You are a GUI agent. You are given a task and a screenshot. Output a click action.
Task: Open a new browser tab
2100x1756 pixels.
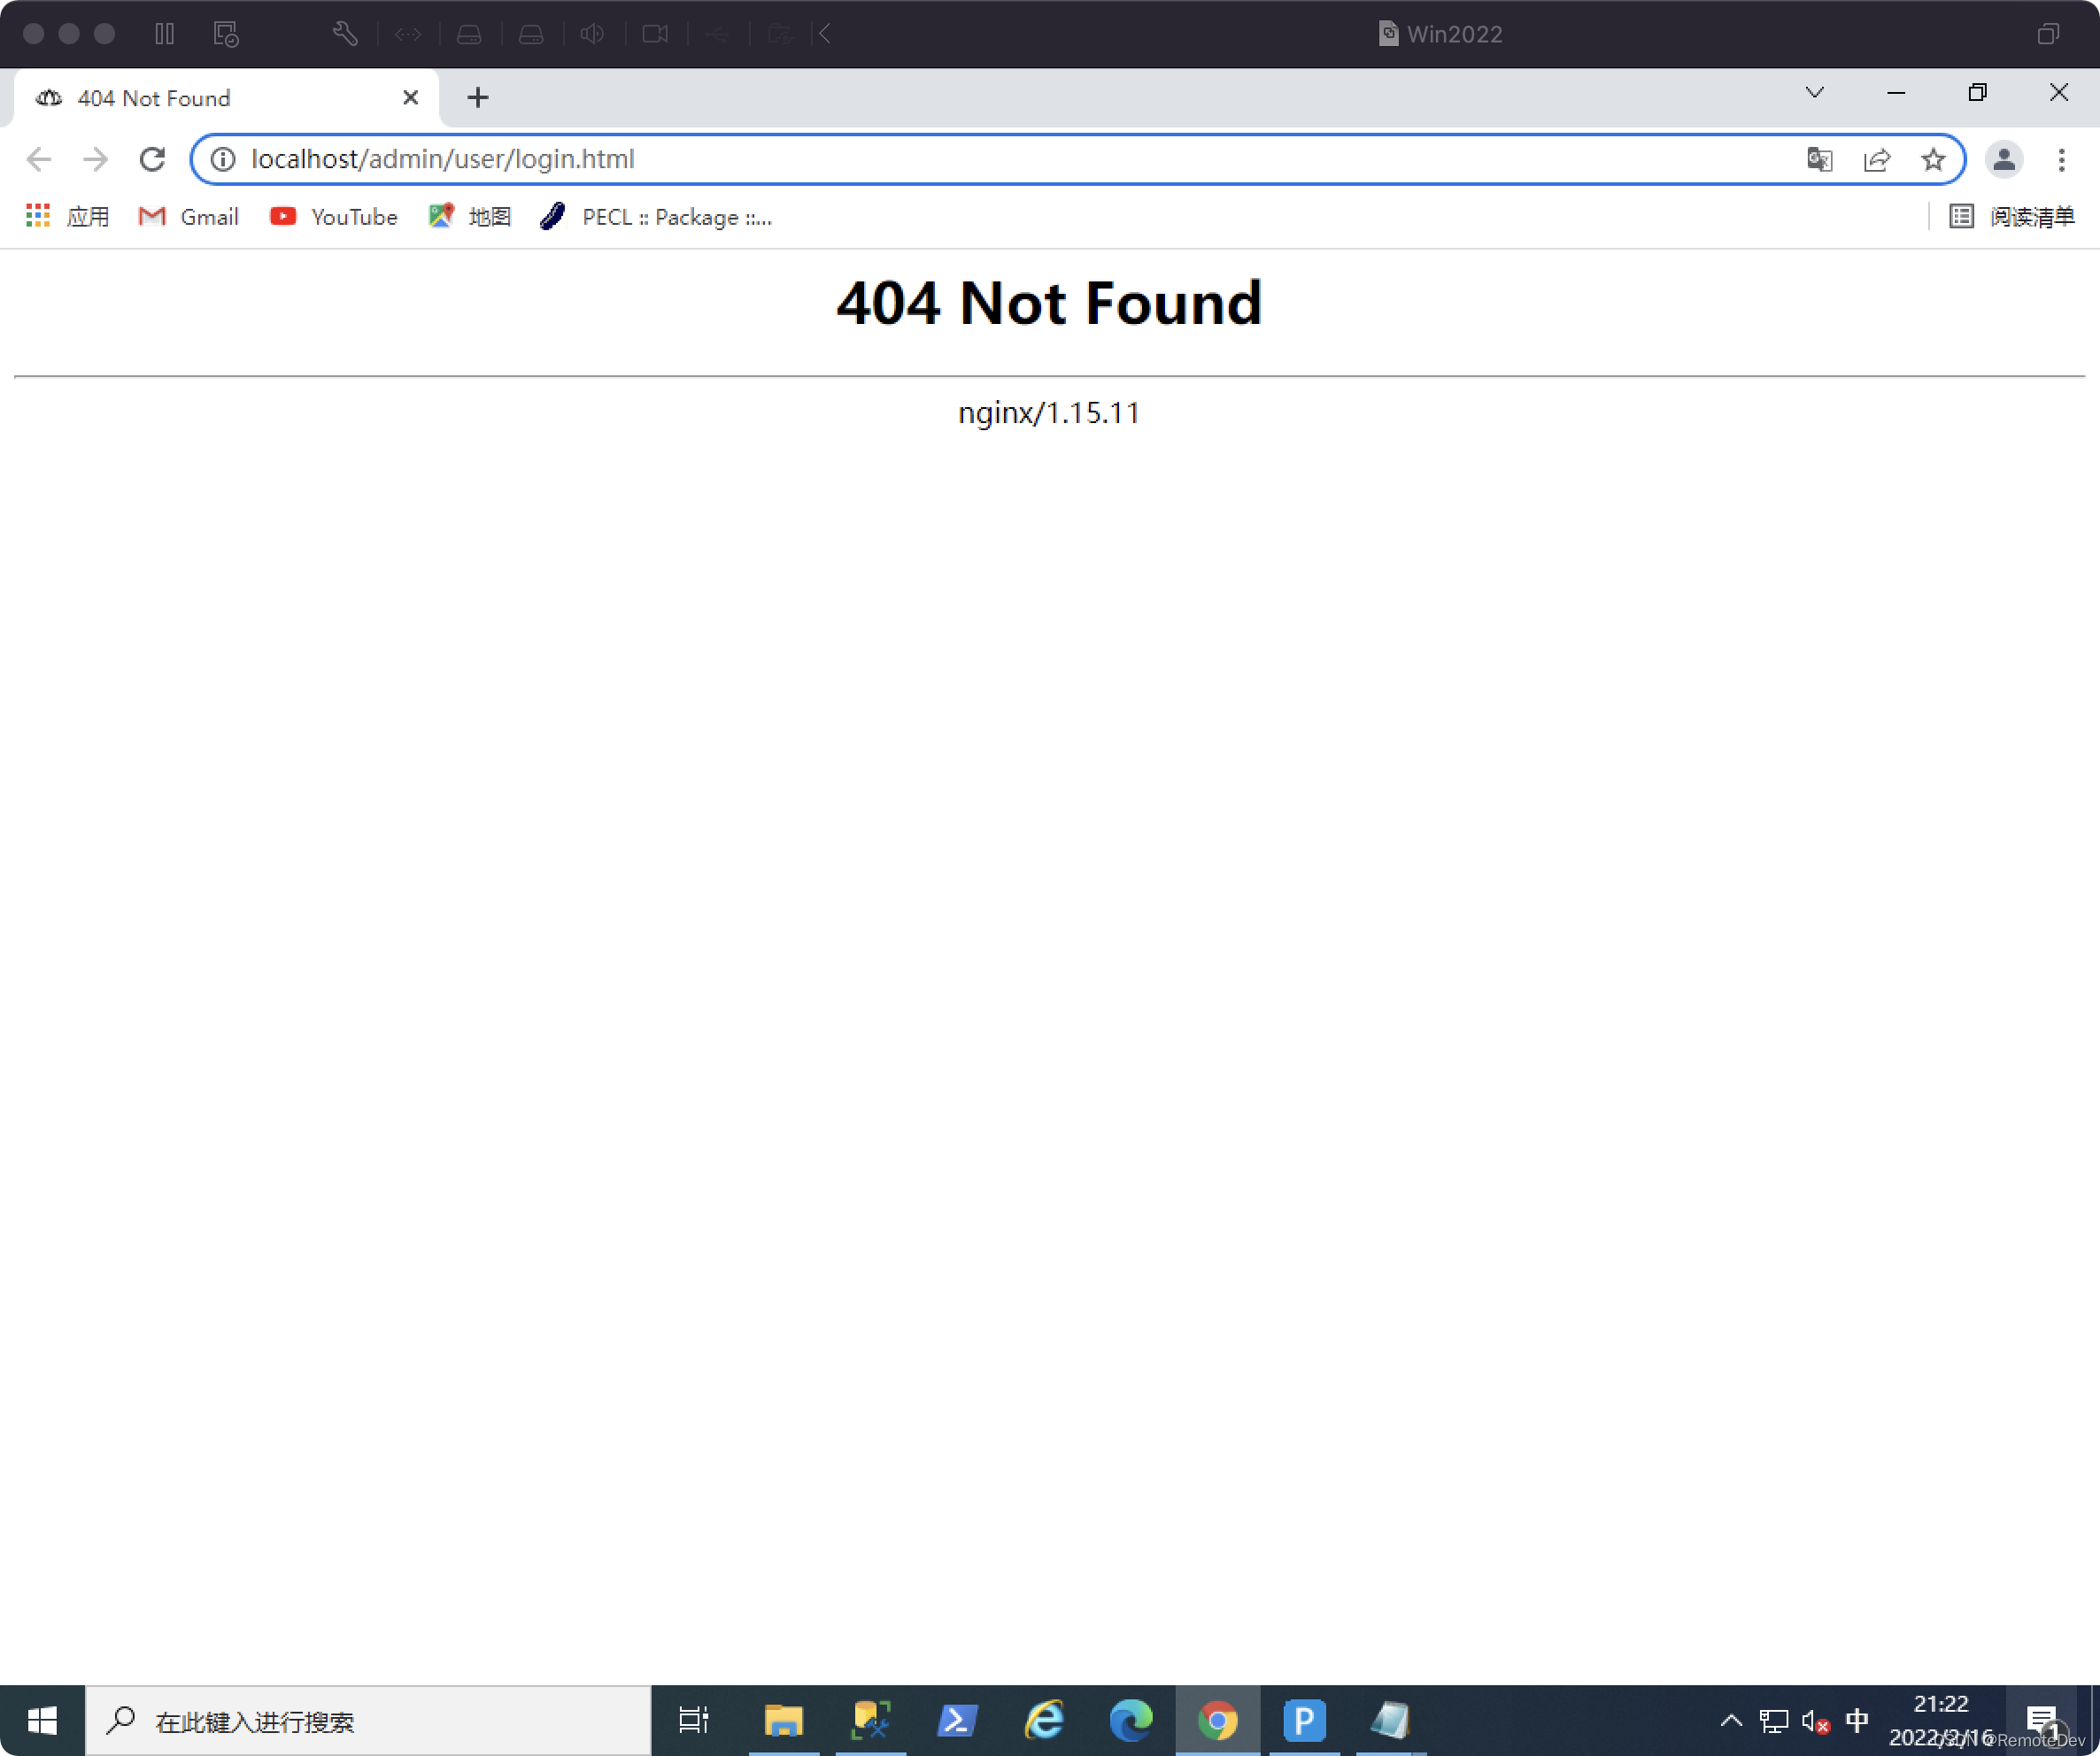478,97
